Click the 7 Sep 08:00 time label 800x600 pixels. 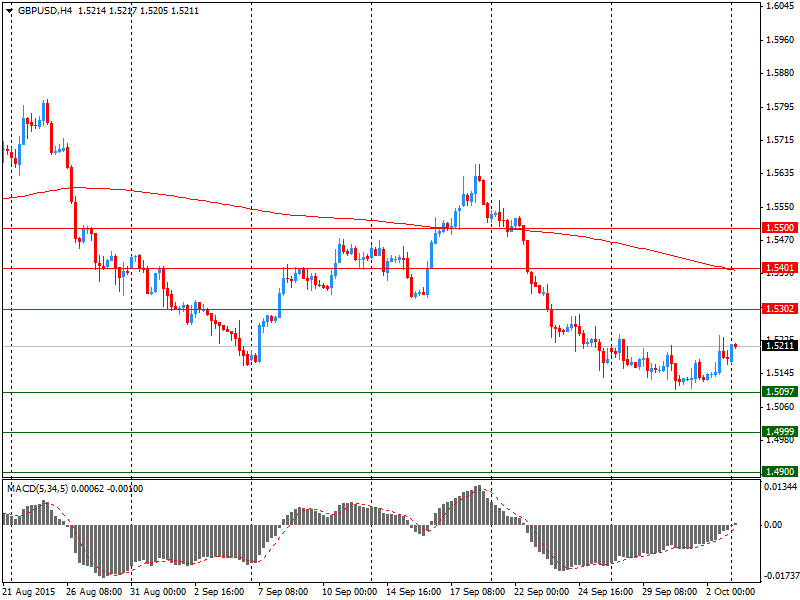pyautogui.click(x=283, y=592)
